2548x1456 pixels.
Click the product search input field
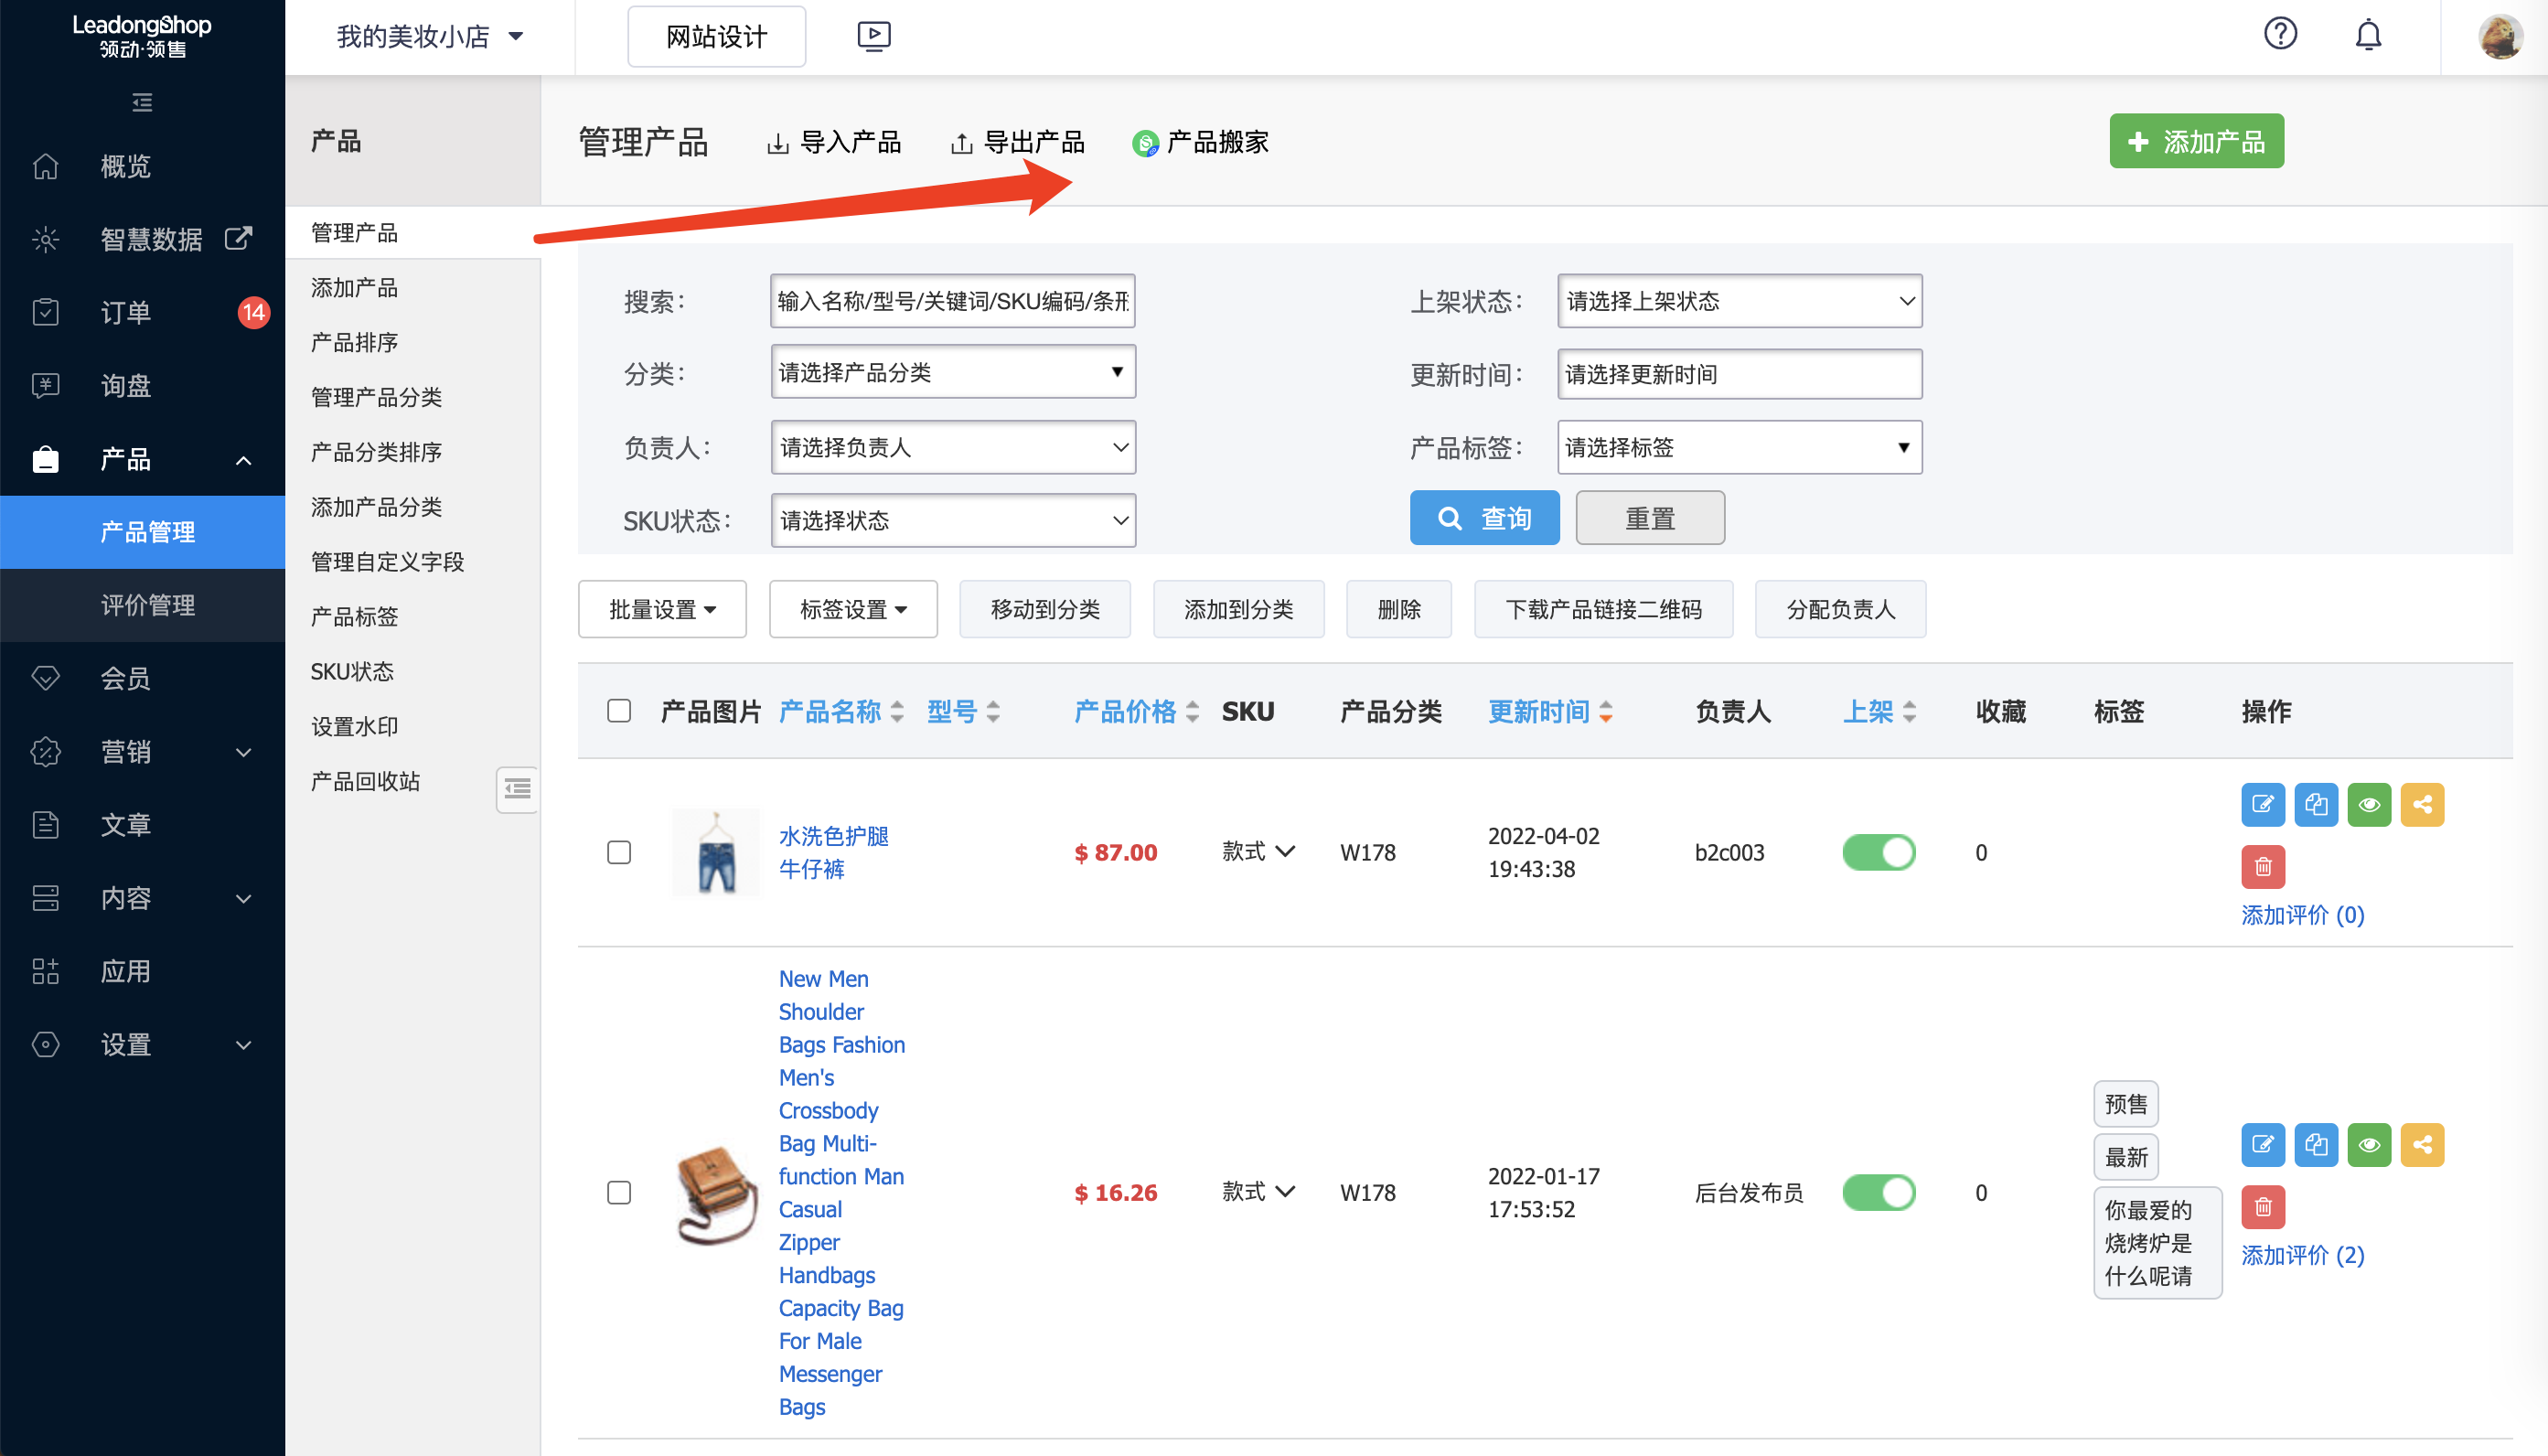(951, 301)
